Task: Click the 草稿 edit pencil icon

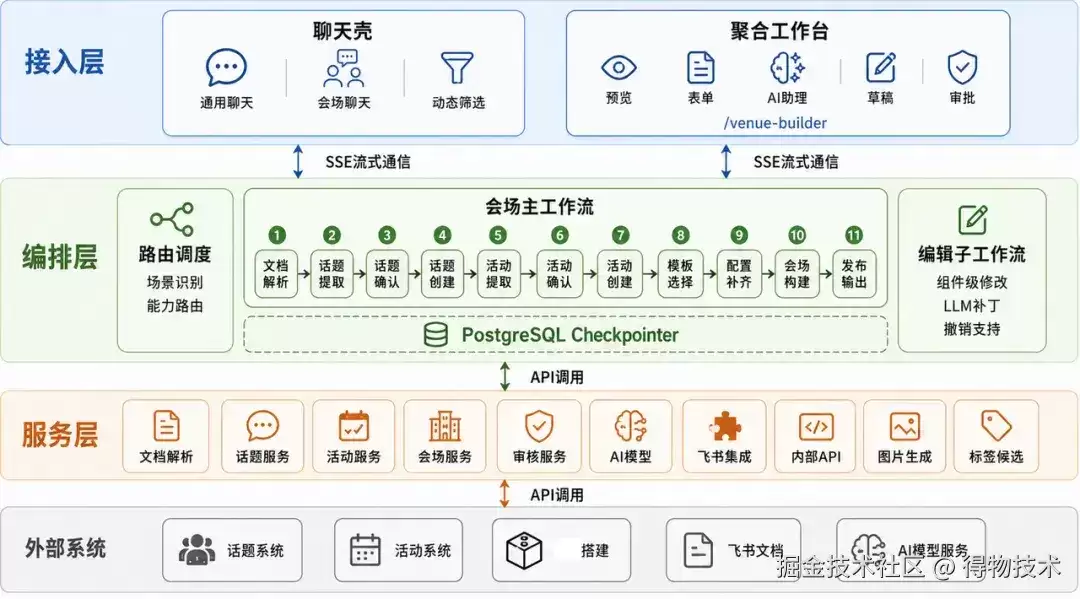Action: click(x=880, y=67)
